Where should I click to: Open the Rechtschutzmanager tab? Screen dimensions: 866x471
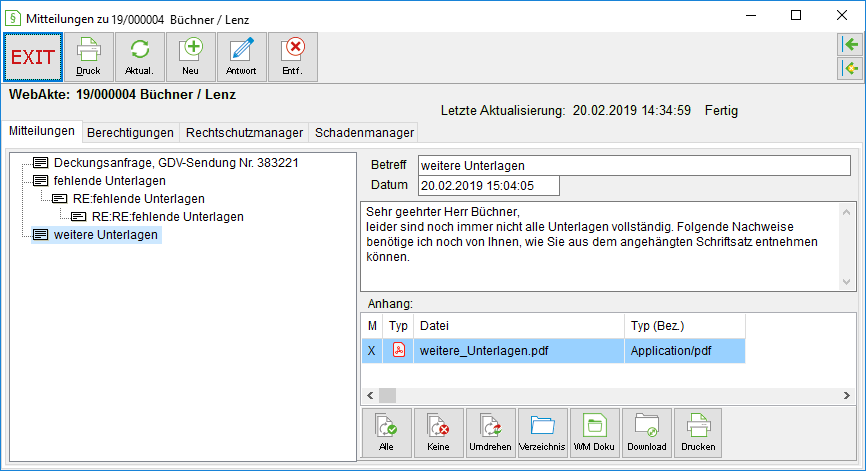point(244,133)
